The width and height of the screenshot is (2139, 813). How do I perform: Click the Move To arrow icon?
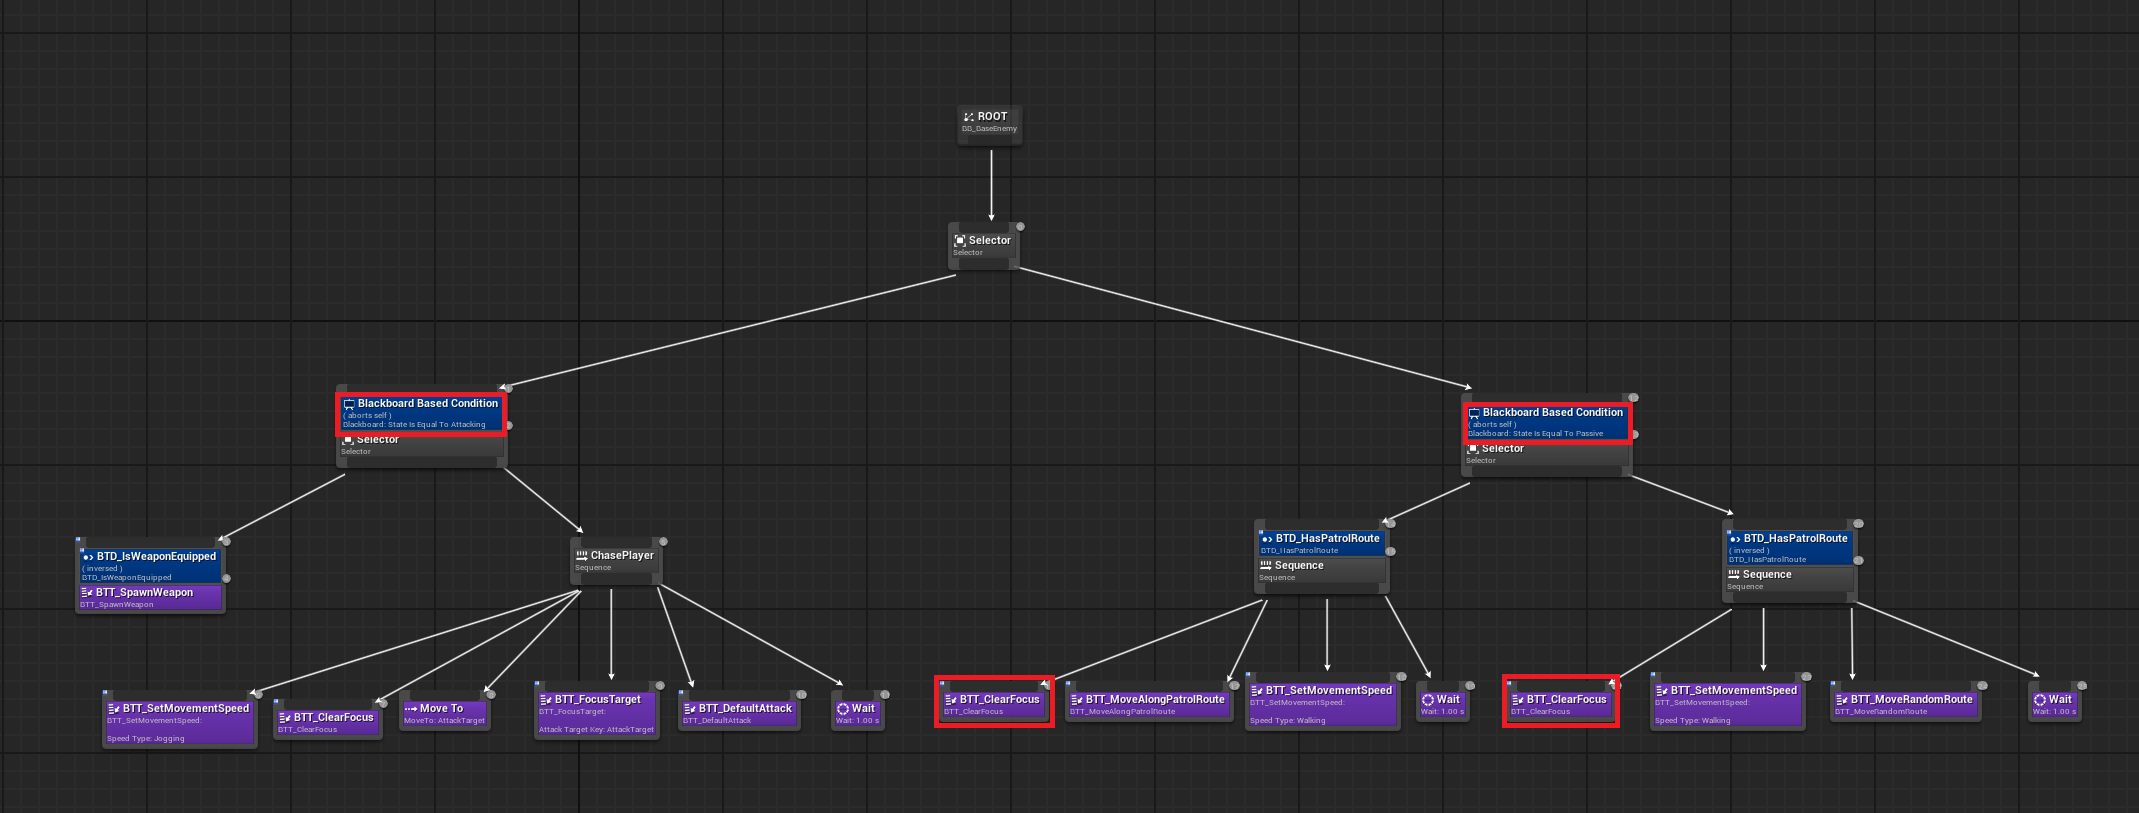pyautogui.click(x=410, y=709)
